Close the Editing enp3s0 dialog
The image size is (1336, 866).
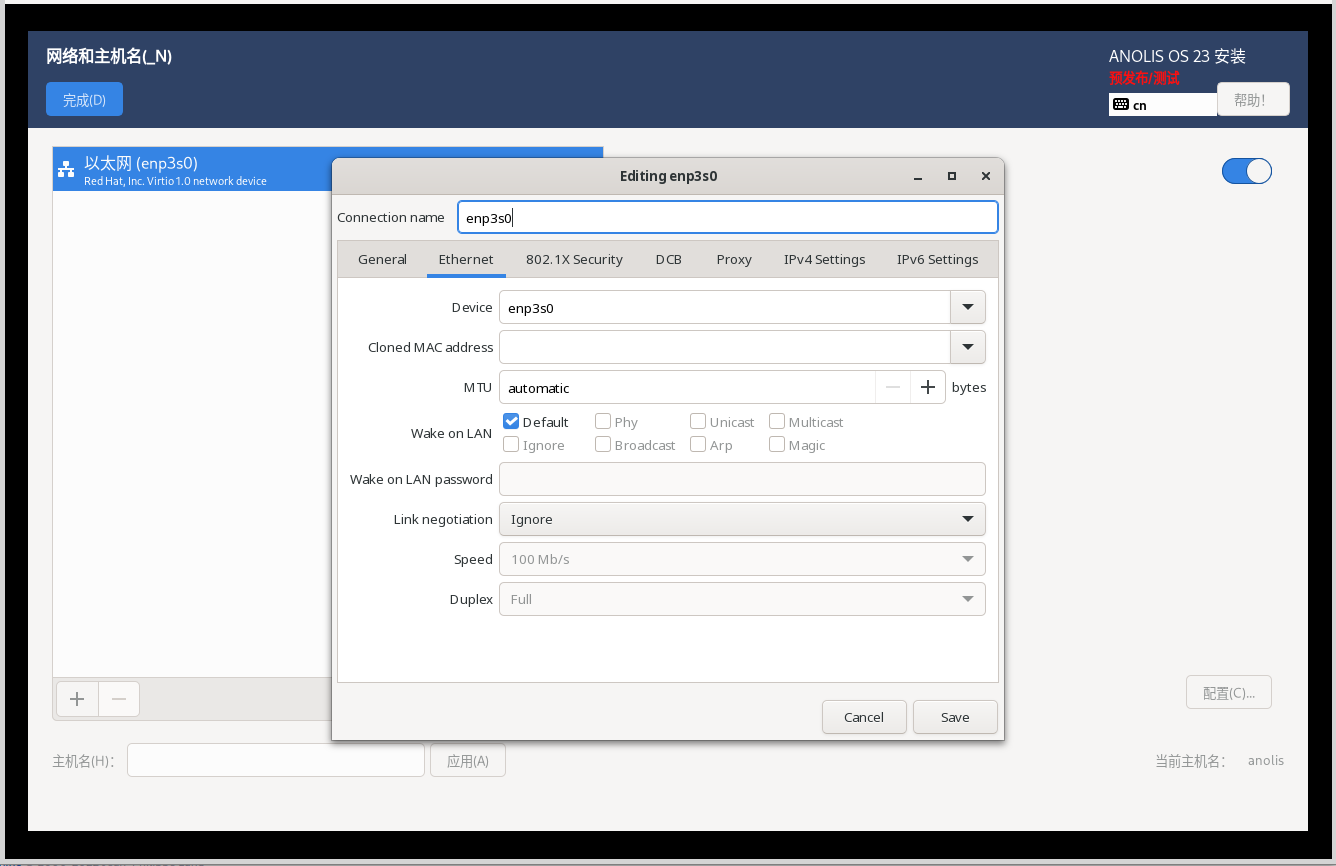(985, 176)
